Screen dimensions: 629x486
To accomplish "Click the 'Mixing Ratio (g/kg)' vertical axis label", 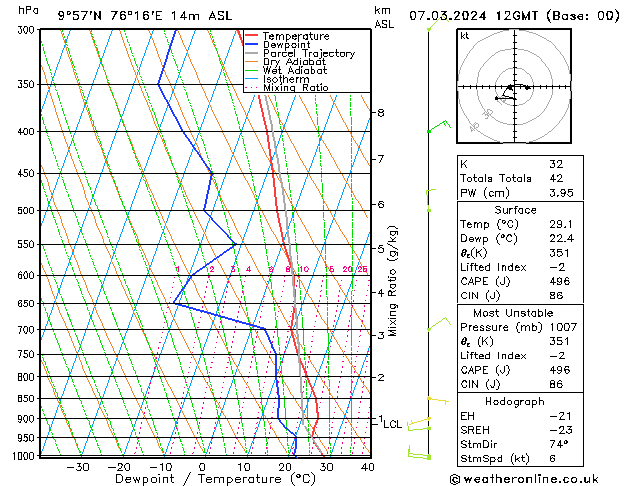I will point(392,281).
